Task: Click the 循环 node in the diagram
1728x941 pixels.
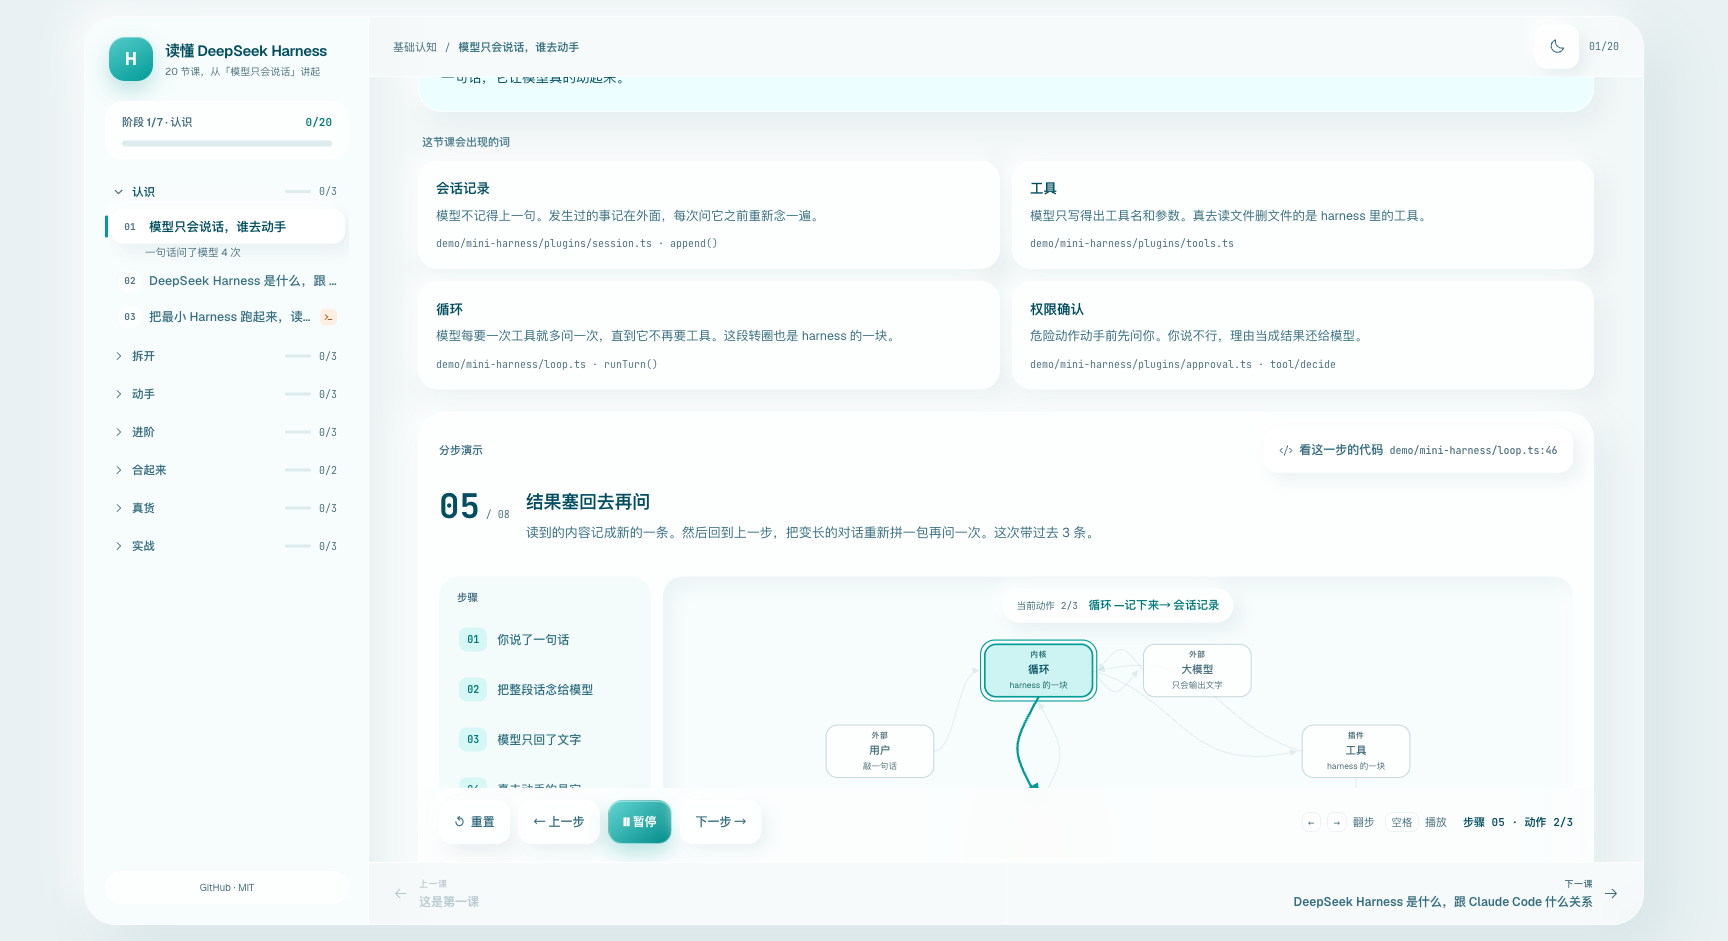Action: pyautogui.click(x=1038, y=670)
